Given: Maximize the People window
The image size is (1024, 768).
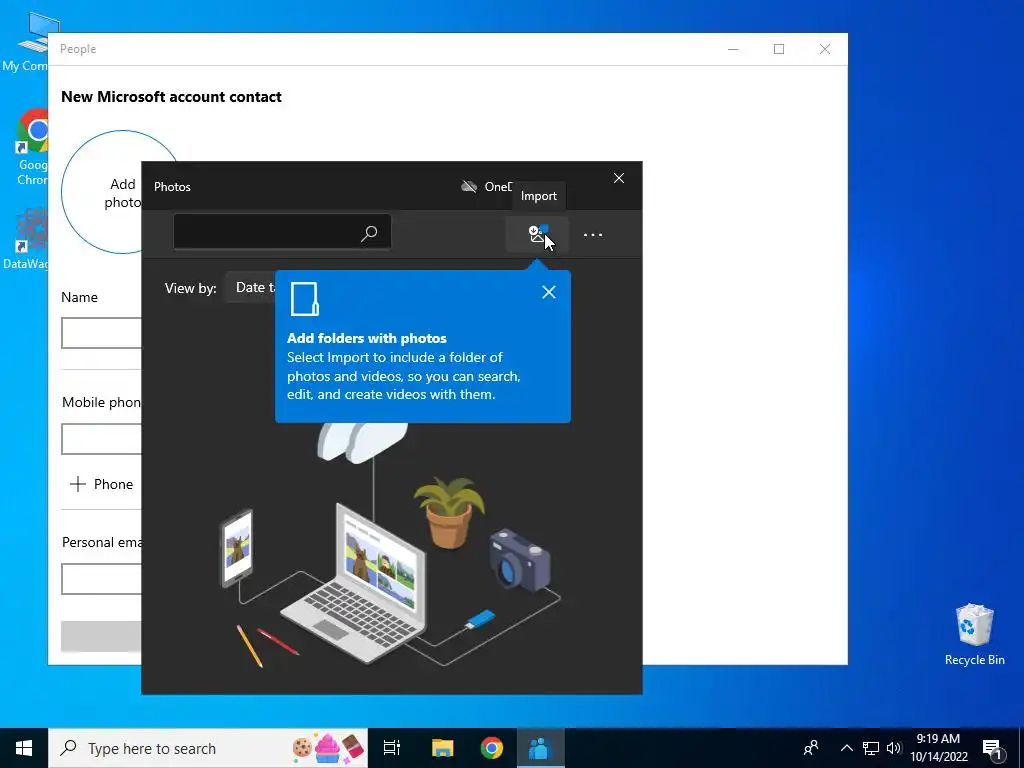Looking at the screenshot, I should [778, 49].
